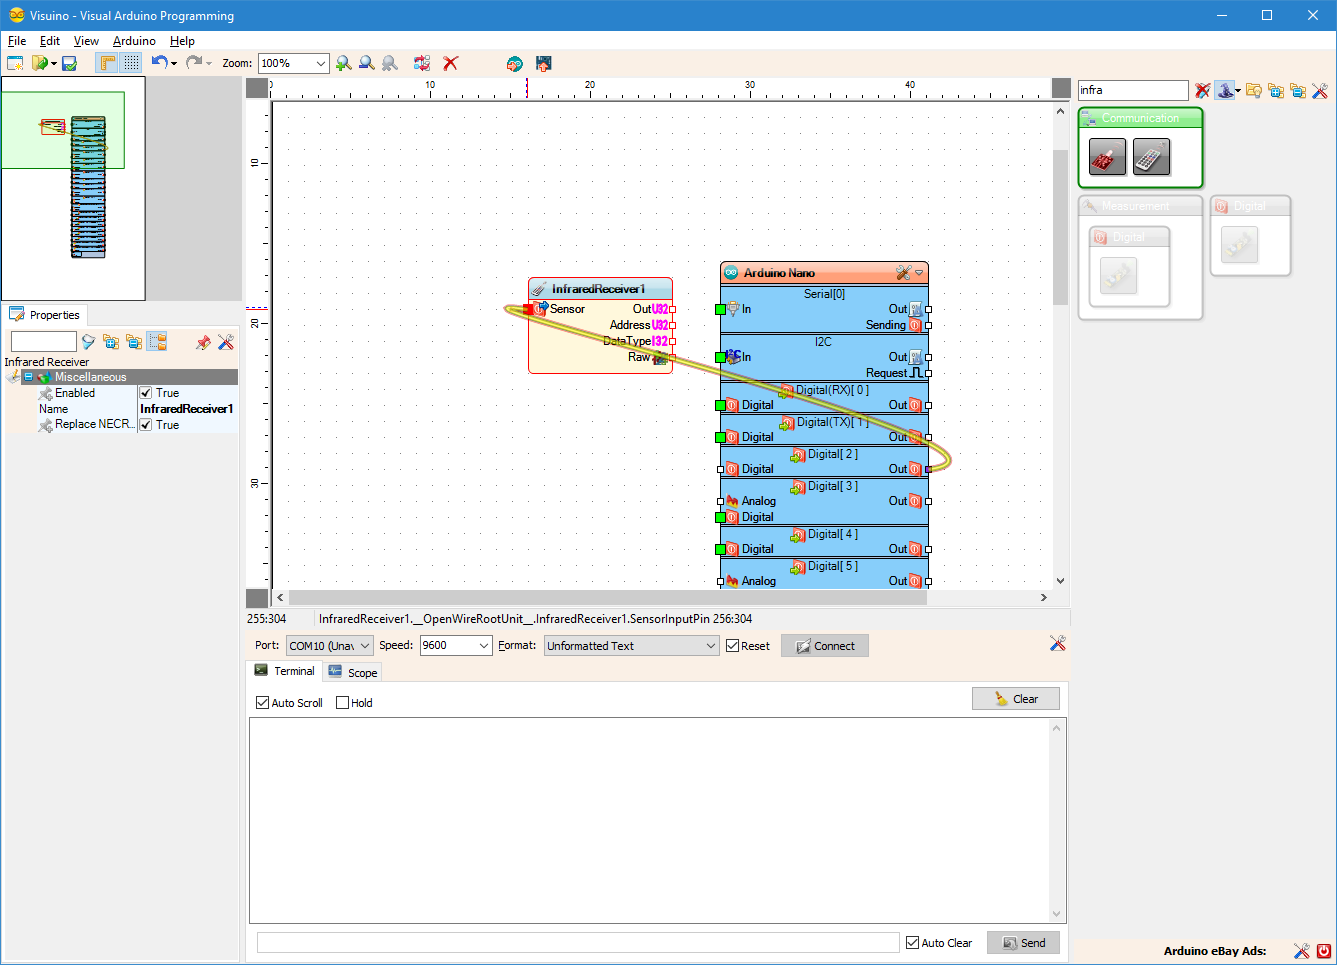Open the Undo history dropdown arrow
This screenshot has height=965, width=1337.
174,63
